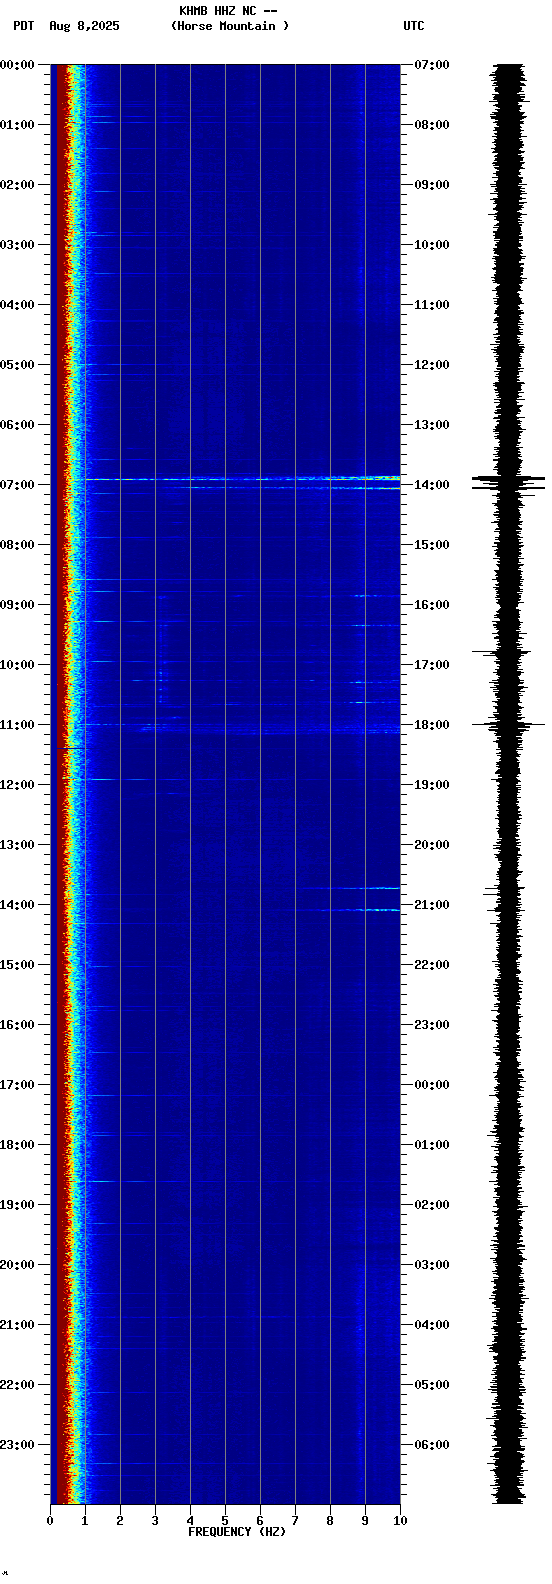Screen dimensions: 552x1584
Task: Click the UTC '06:00' time label
Action: (432, 1445)
